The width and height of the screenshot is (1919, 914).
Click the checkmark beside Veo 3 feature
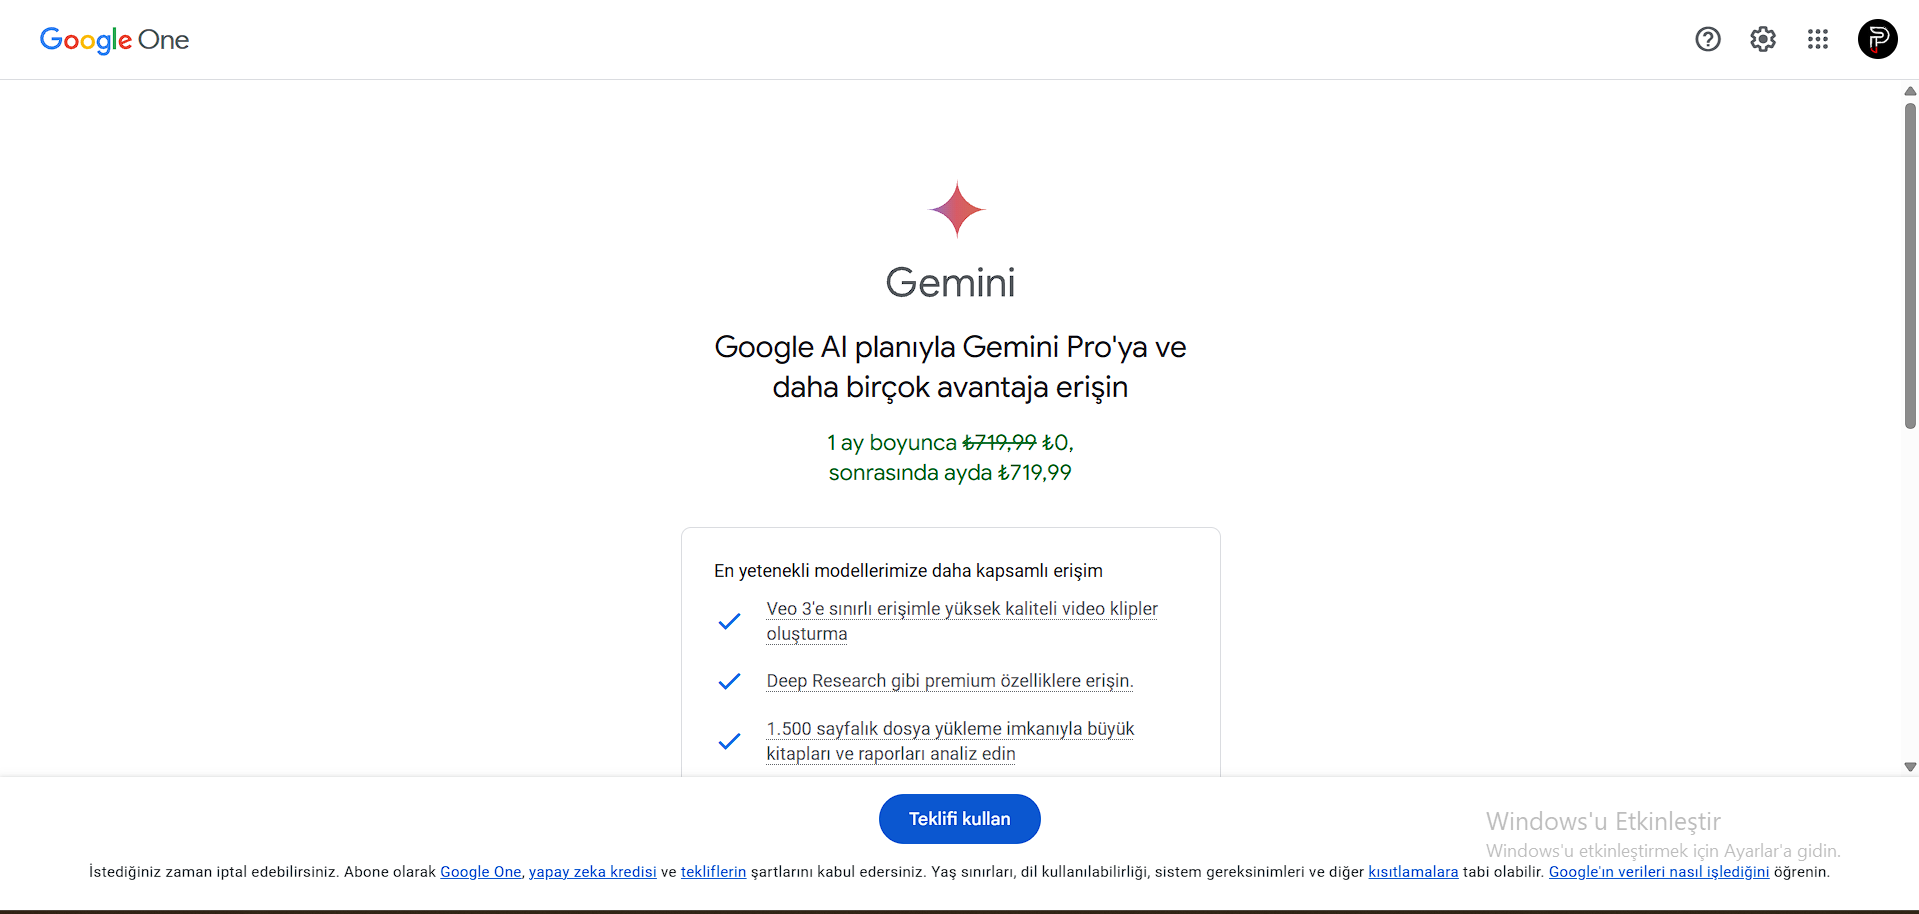coord(729,621)
